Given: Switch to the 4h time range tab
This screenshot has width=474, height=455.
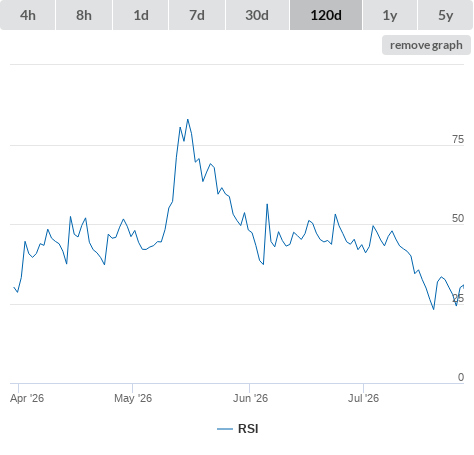Looking at the screenshot, I should (27, 15).
